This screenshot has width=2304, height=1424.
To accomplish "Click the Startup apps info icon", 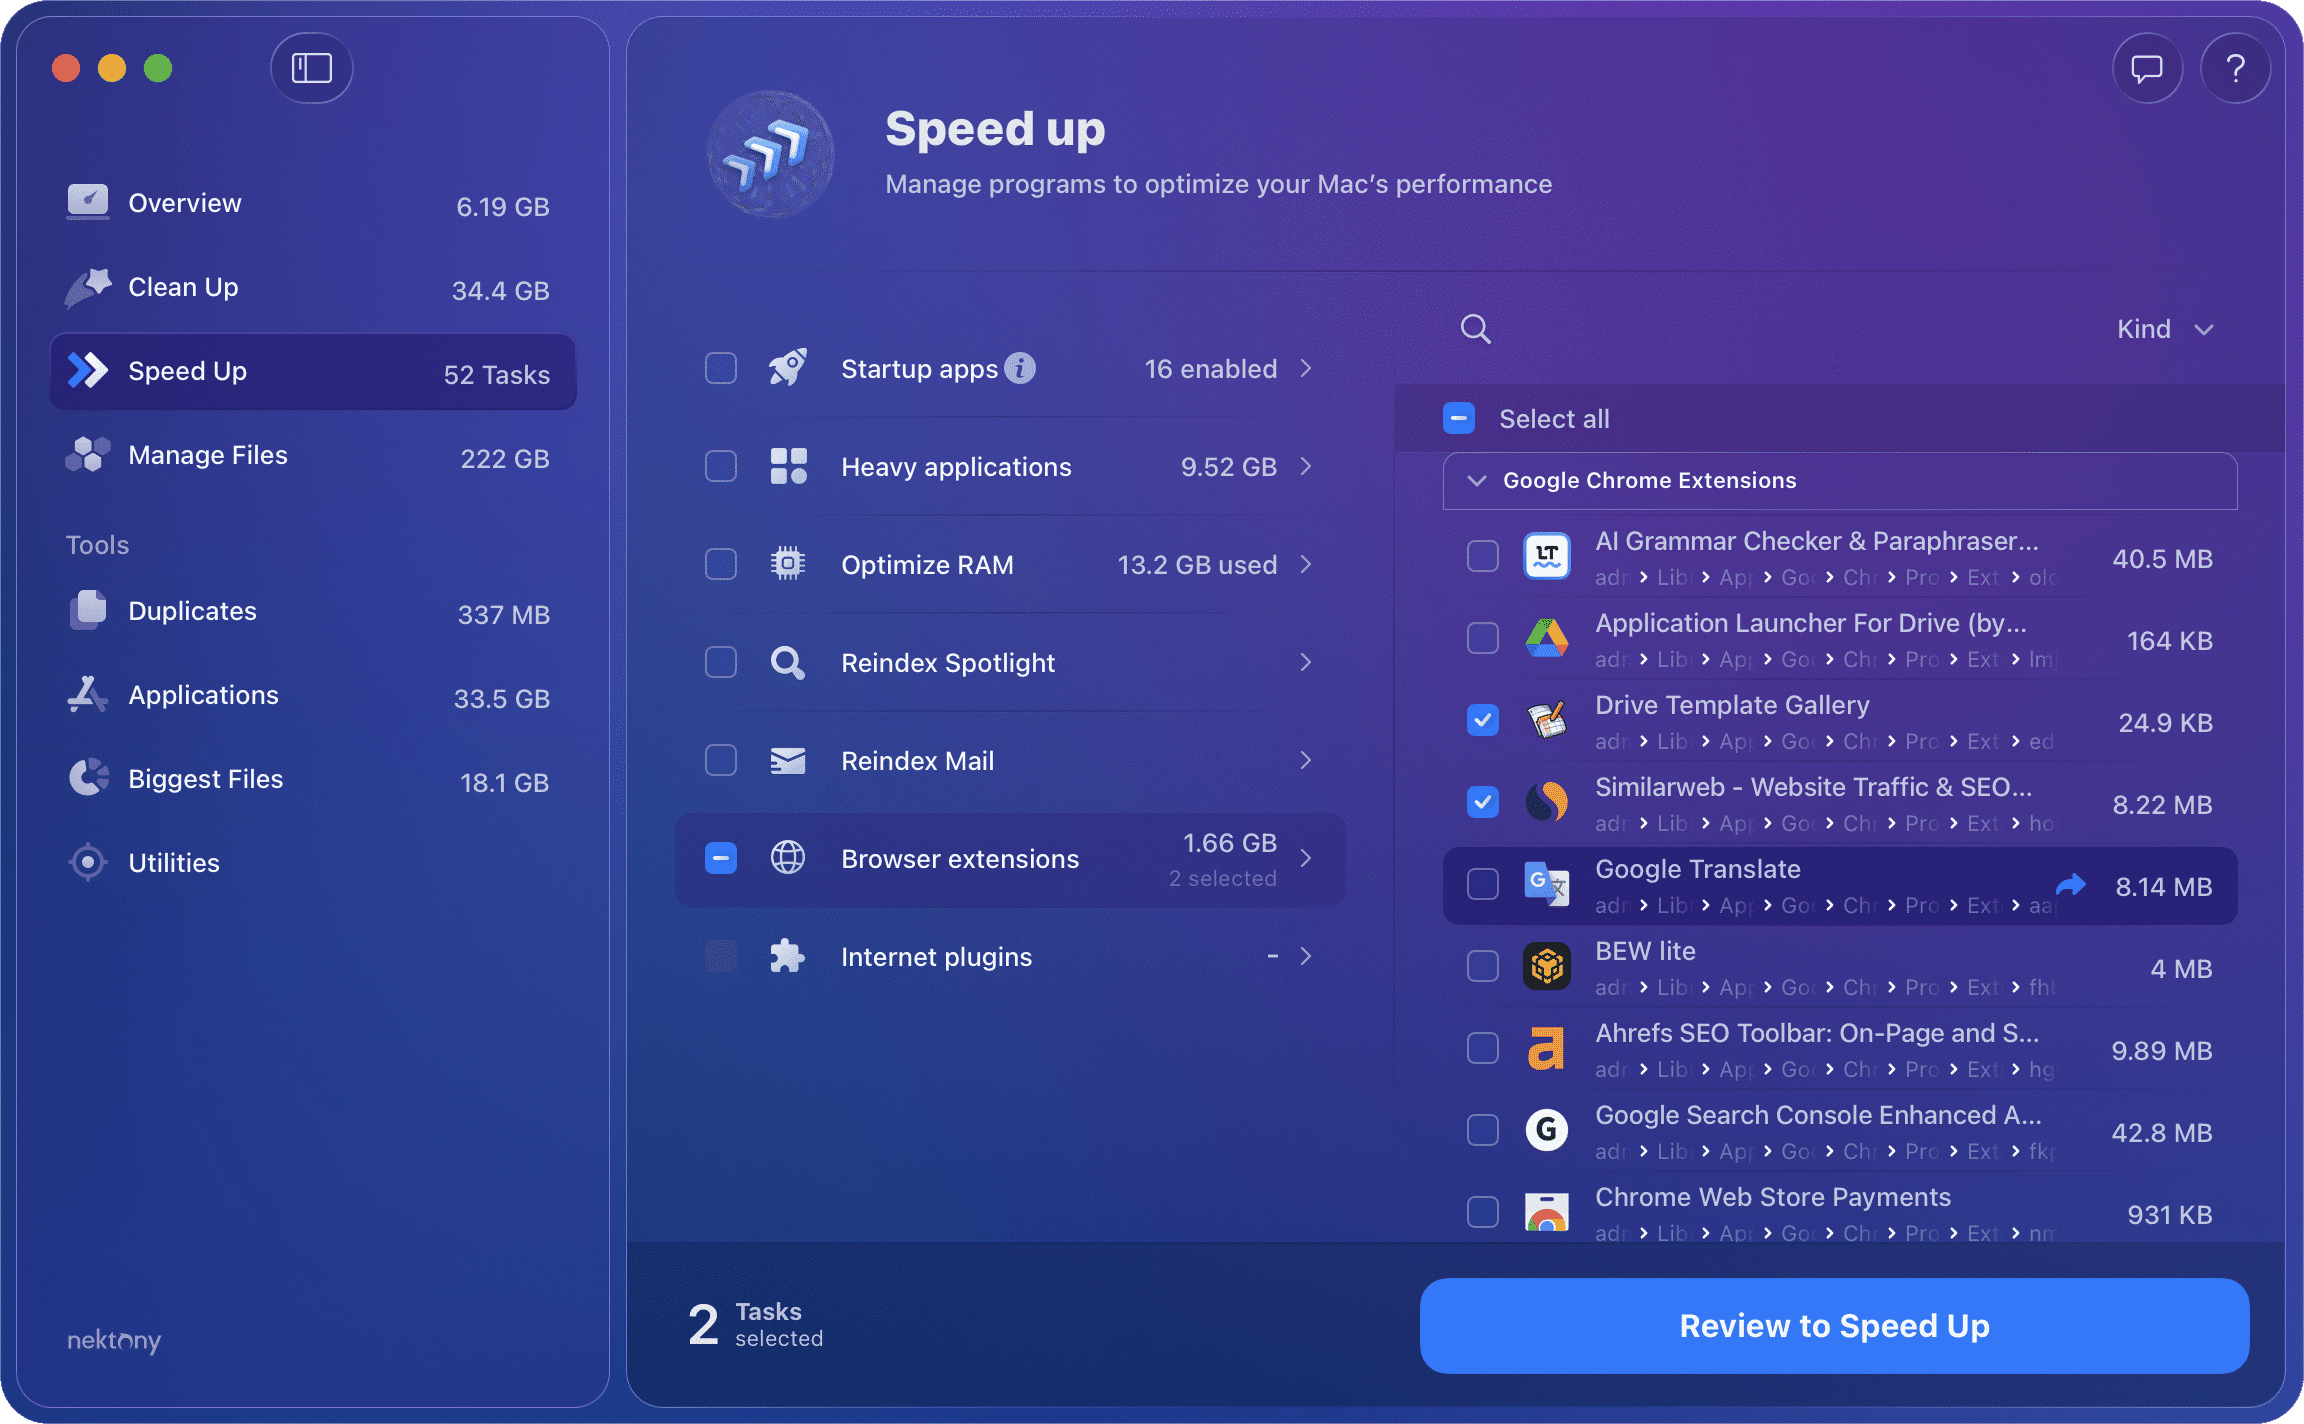I will [1020, 368].
